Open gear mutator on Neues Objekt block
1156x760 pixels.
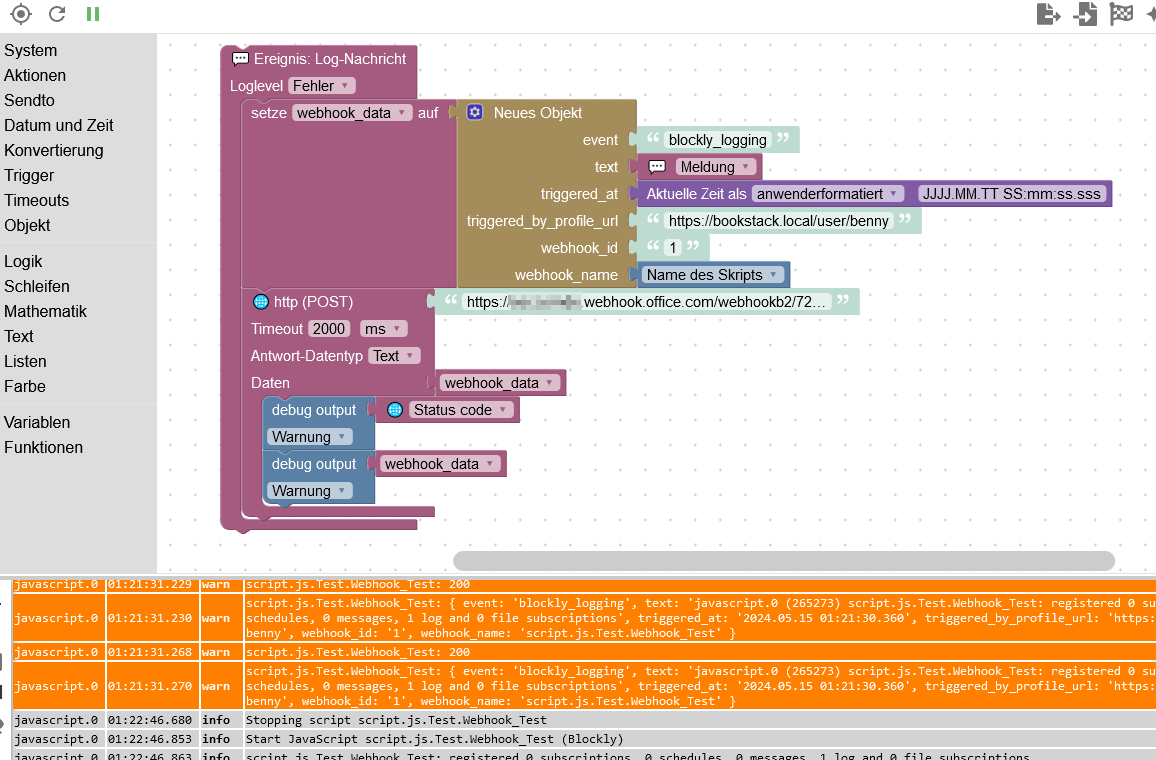tap(475, 112)
